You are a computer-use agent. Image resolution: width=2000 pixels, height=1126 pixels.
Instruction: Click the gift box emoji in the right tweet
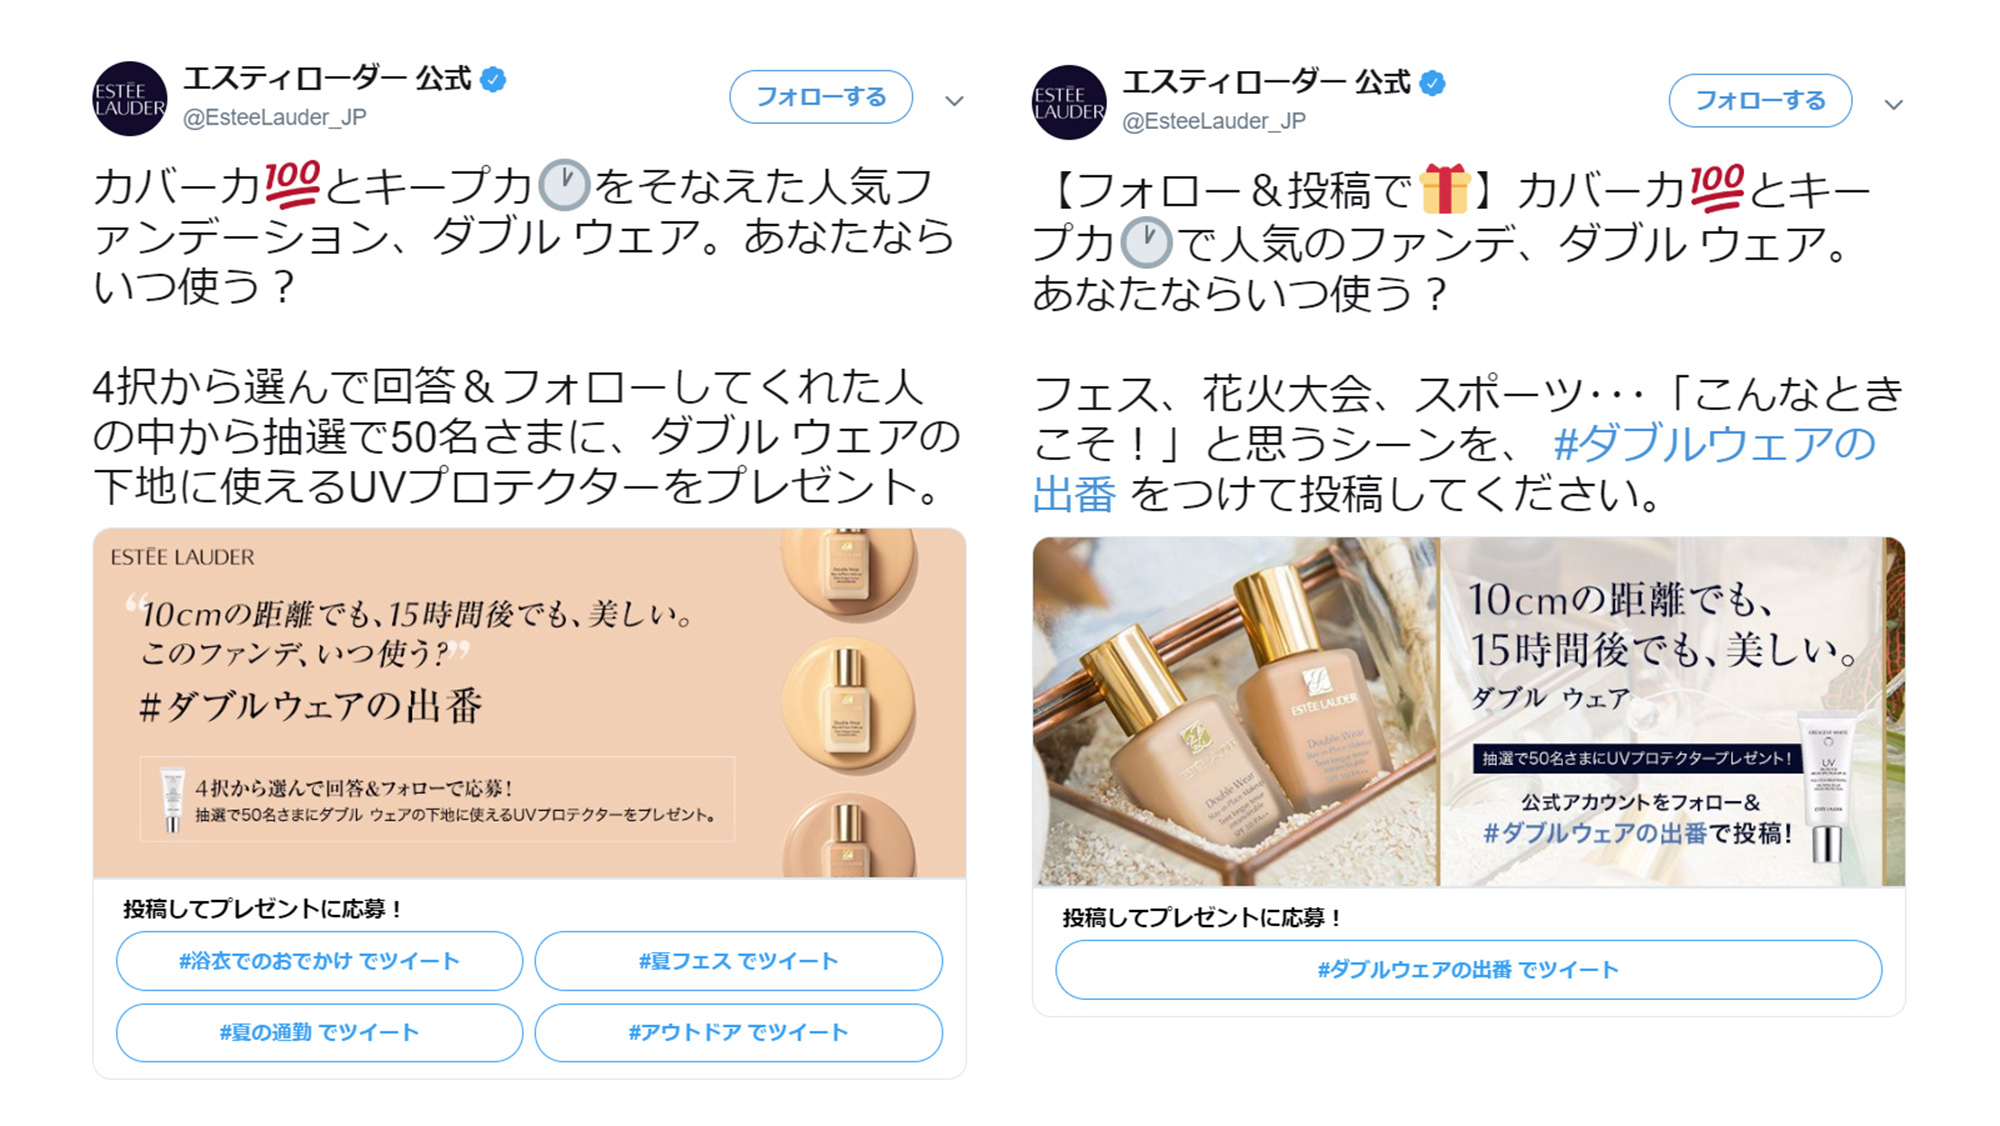tap(1445, 189)
